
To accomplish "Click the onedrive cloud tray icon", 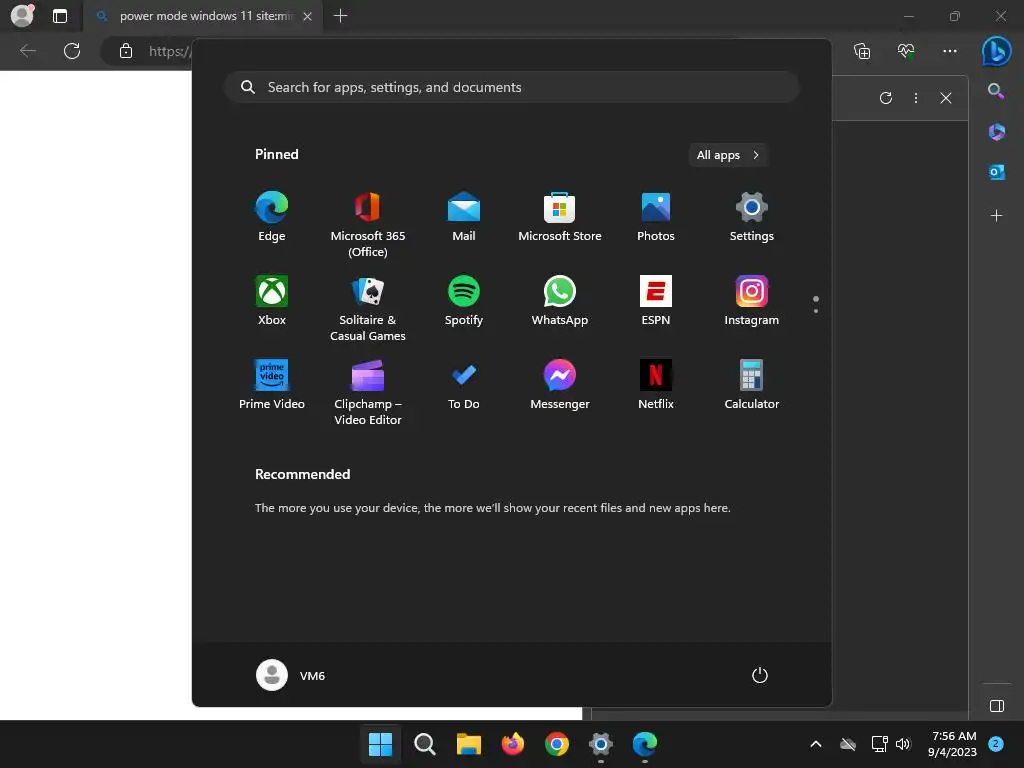I will (848, 744).
